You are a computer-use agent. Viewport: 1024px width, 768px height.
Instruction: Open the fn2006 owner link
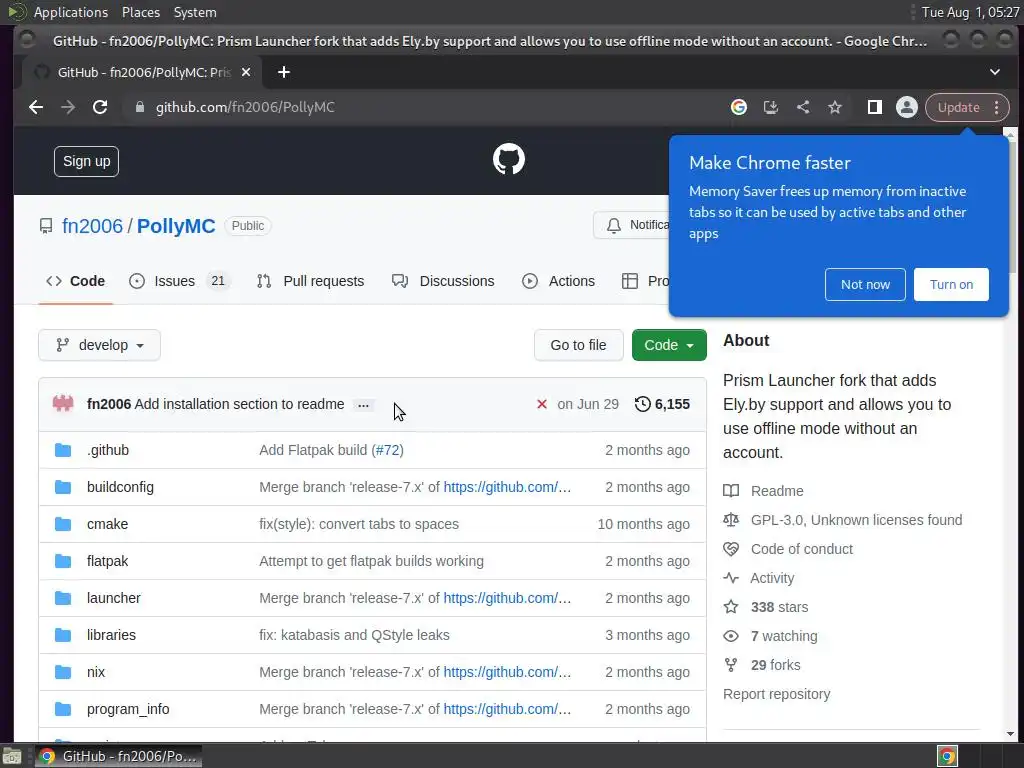point(92,226)
